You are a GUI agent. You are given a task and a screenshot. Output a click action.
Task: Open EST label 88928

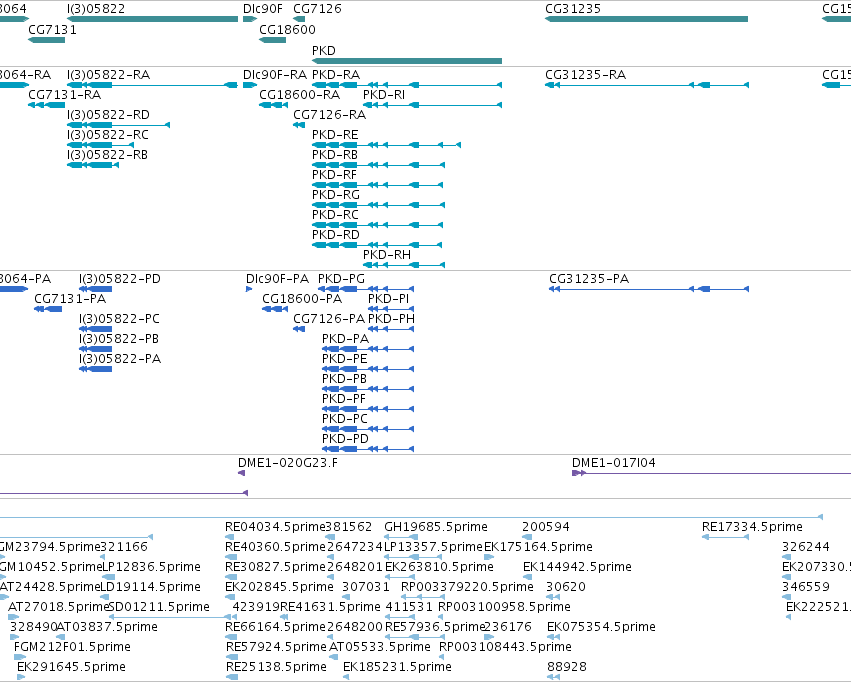[x=567, y=666]
